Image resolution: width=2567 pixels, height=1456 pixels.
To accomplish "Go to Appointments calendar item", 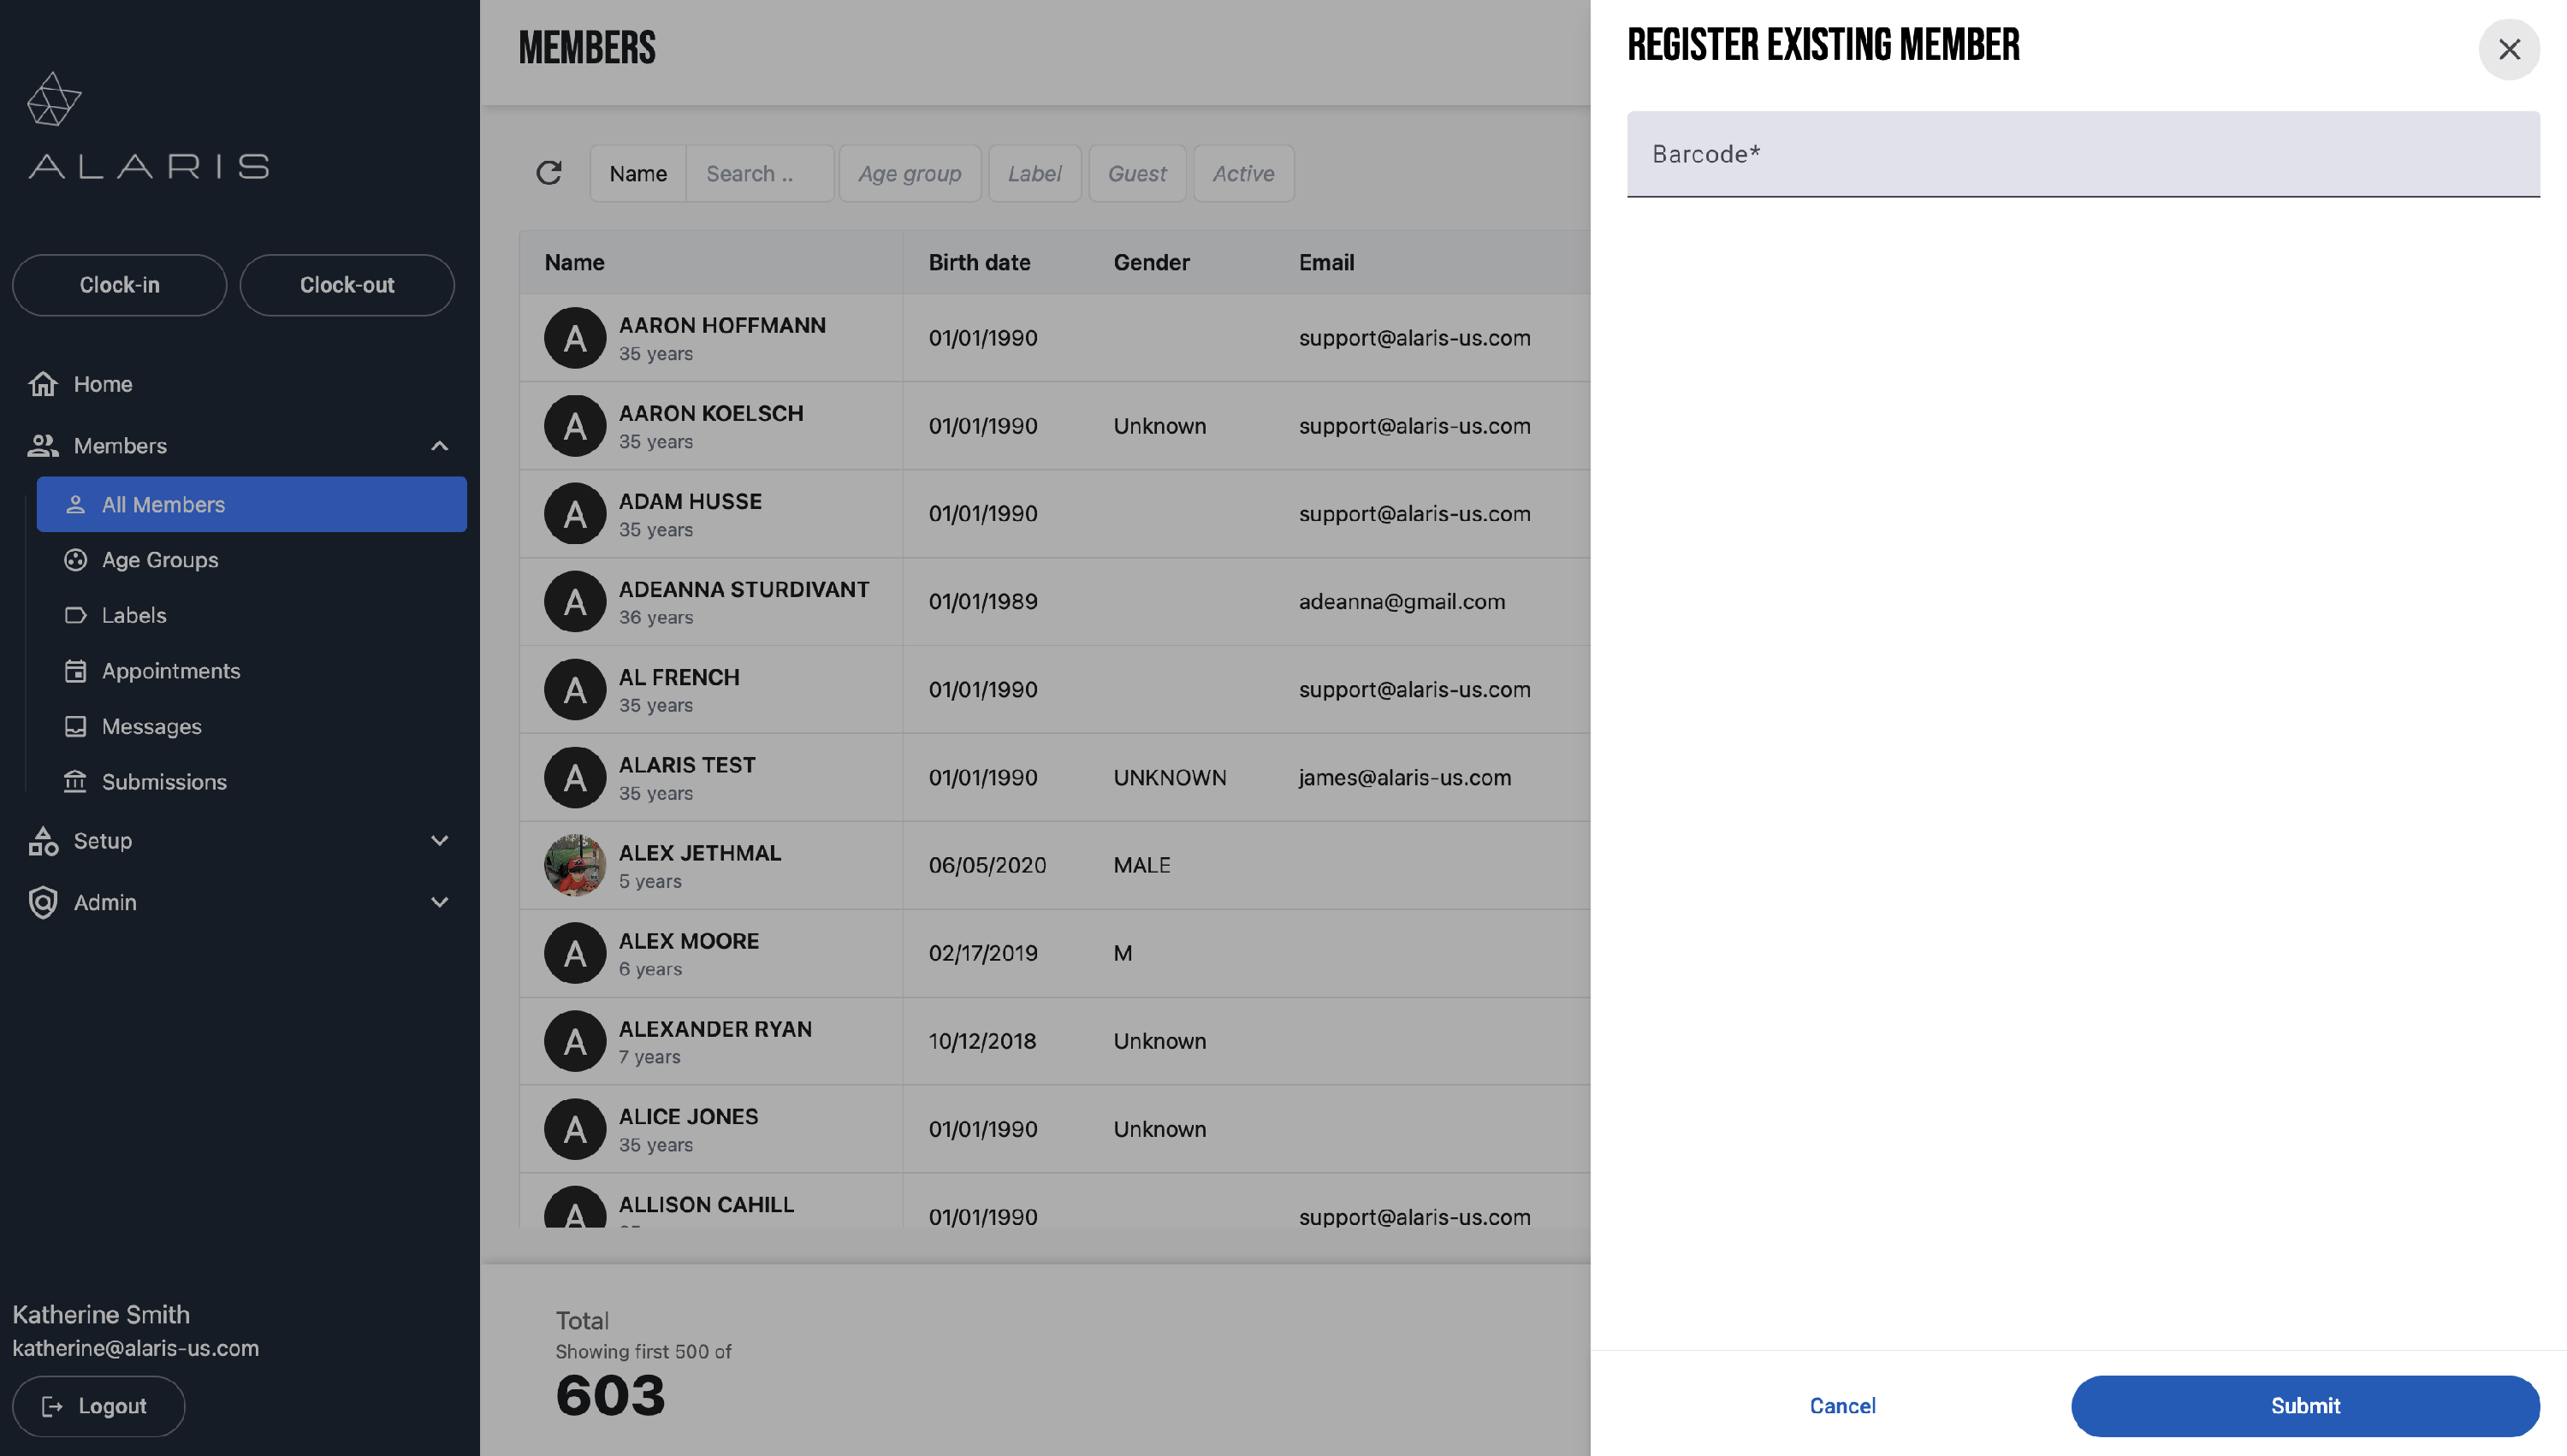I will (x=171, y=671).
